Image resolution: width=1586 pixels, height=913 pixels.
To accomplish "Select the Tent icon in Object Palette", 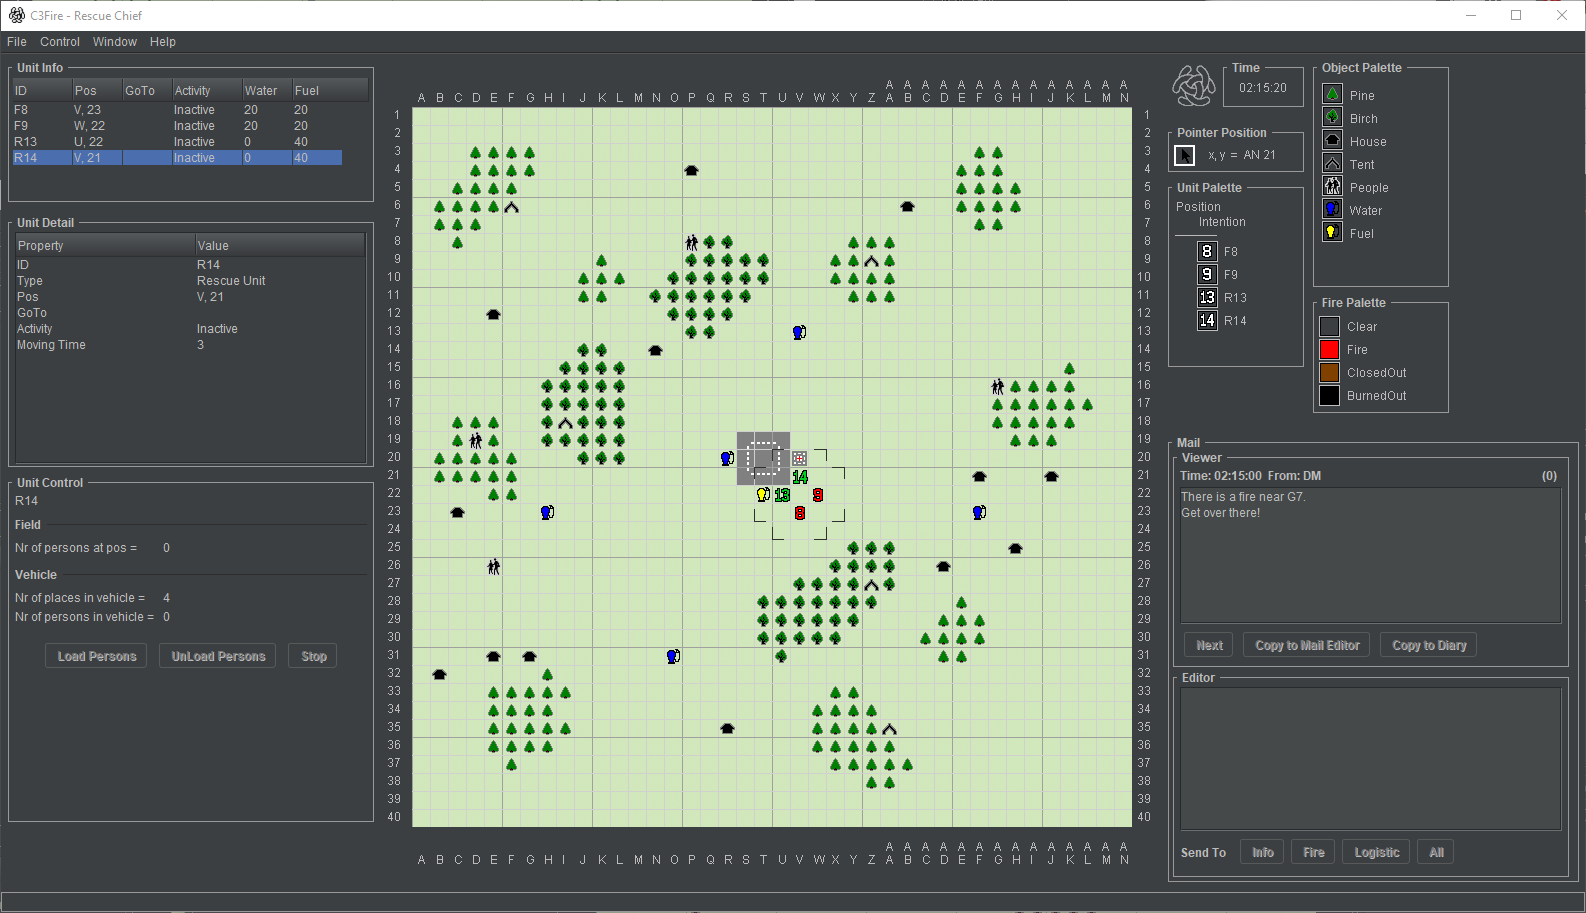I will [x=1332, y=163].
